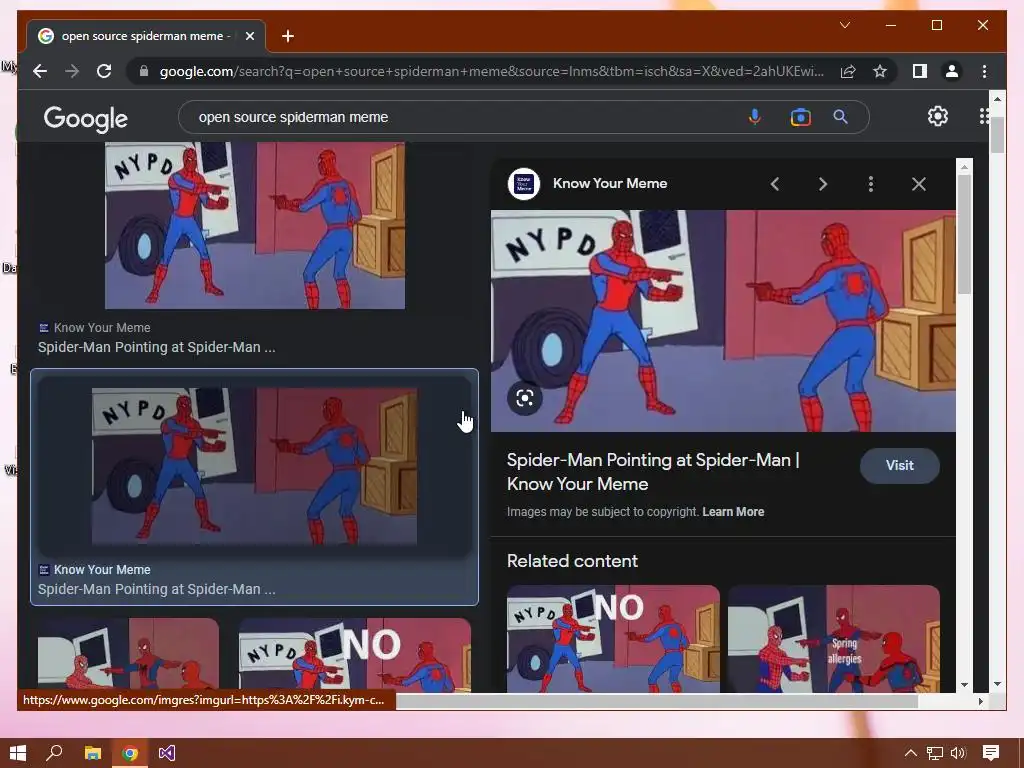
Task: Open the Know Your Meme source title
Action: pyautogui.click(x=610, y=184)
